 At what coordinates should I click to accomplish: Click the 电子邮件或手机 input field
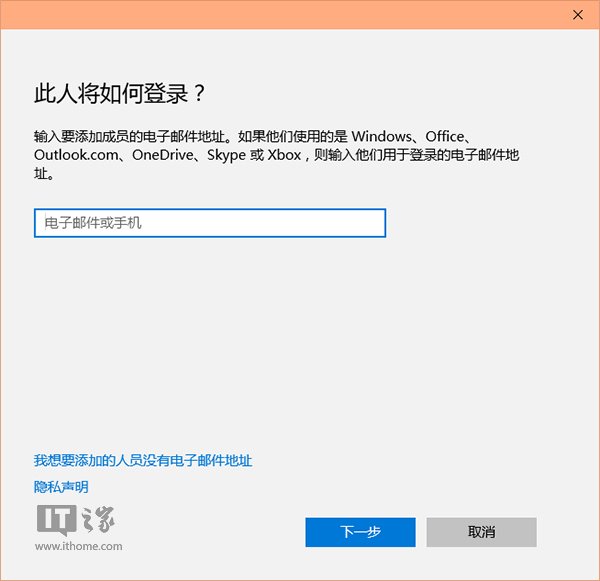pos(210,223)
